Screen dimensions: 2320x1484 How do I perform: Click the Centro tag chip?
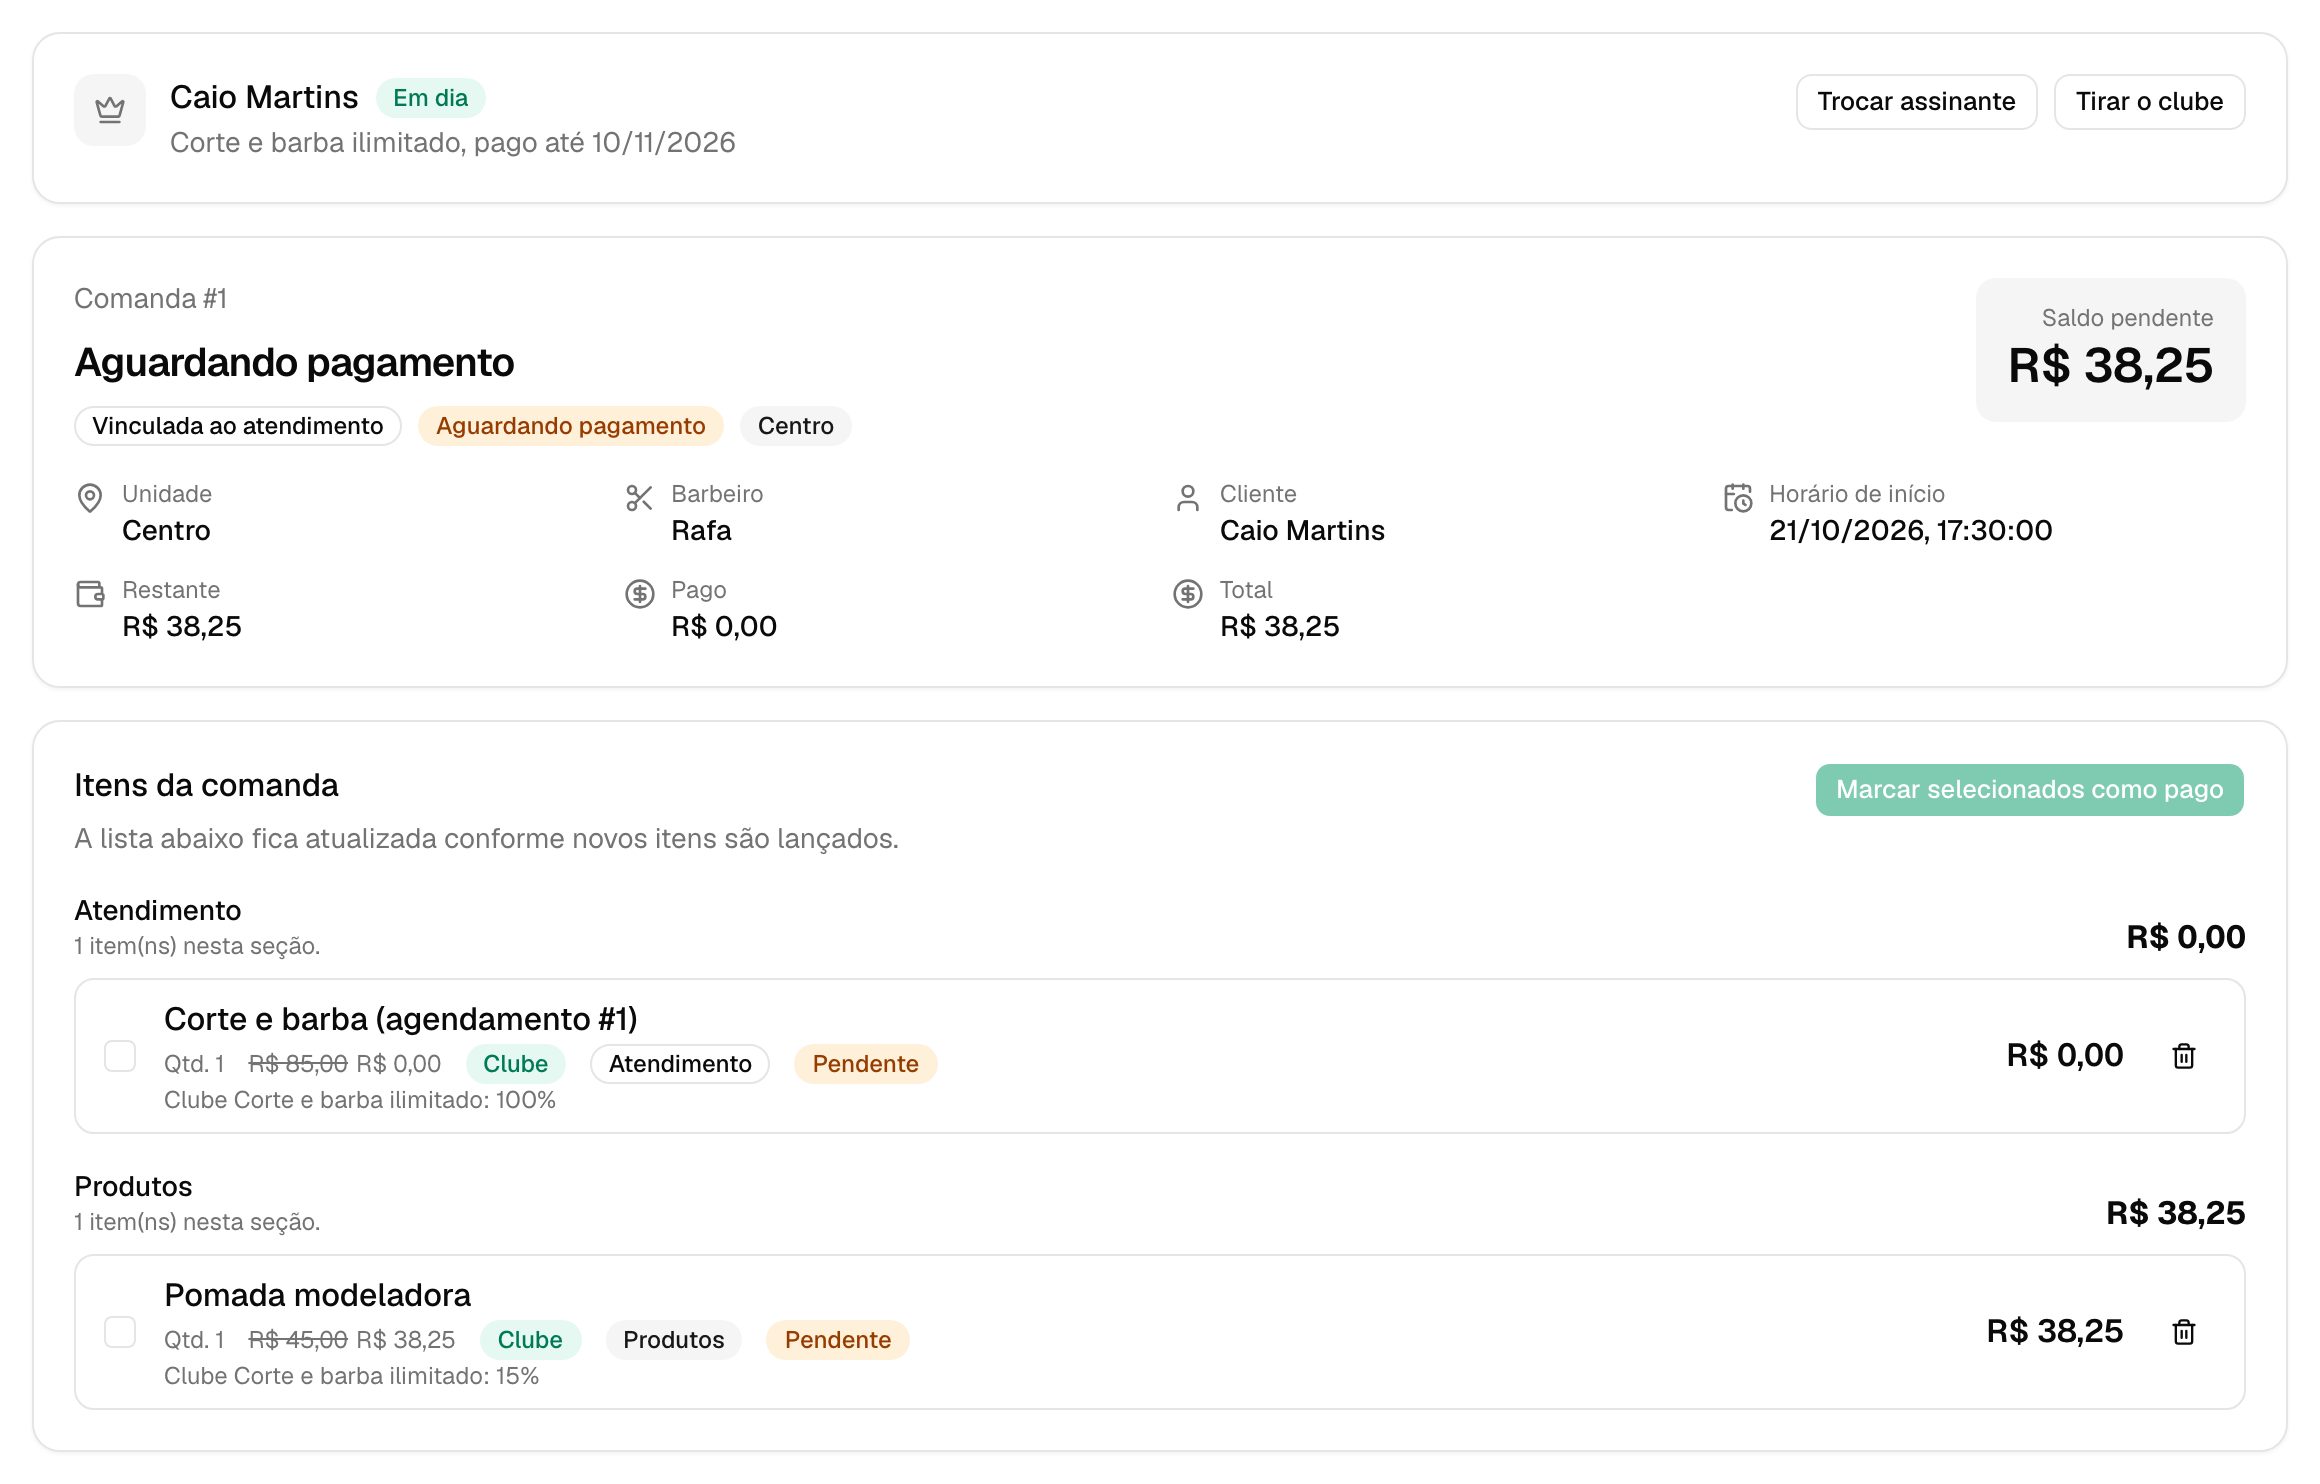point(795,426)
